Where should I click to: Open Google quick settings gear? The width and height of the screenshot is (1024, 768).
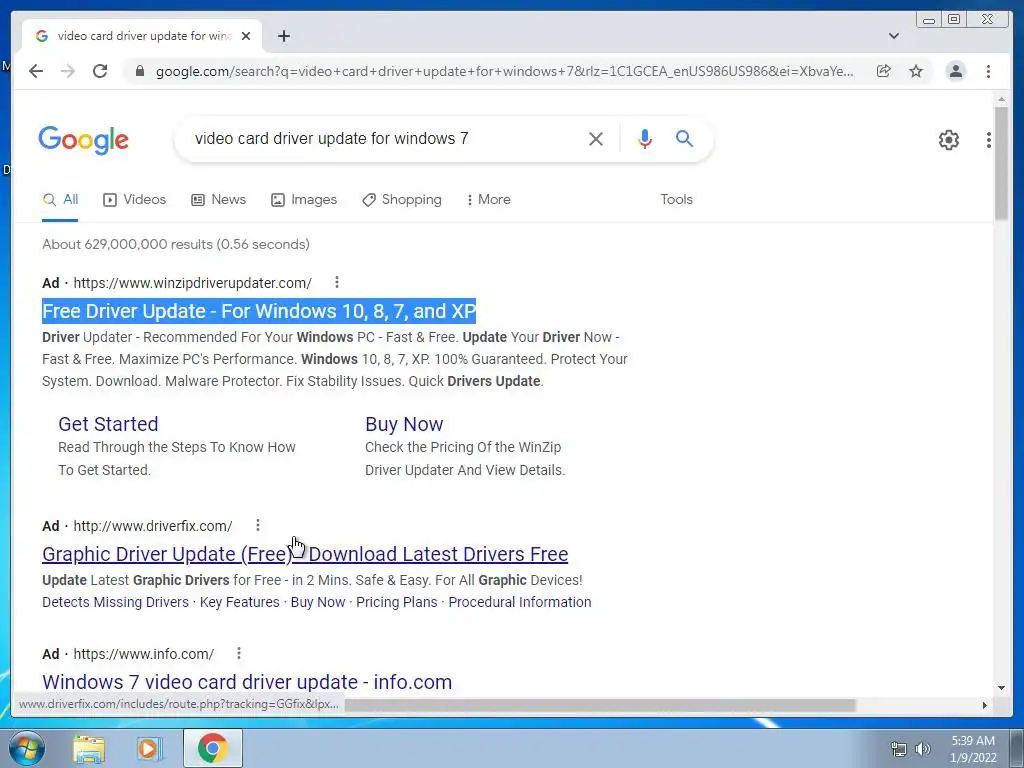pyautogui.click(x=949, y=140)
